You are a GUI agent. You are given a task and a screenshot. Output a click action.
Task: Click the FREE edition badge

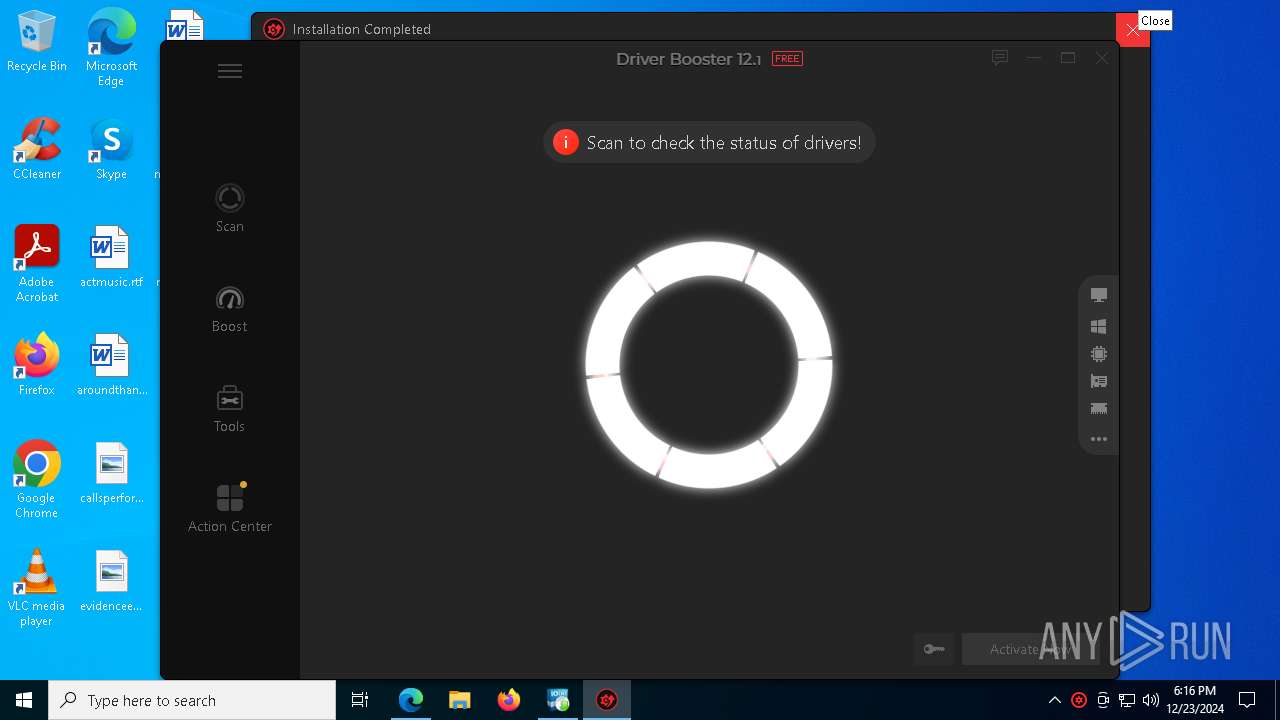pyautogui.click(x=787, y=59)
